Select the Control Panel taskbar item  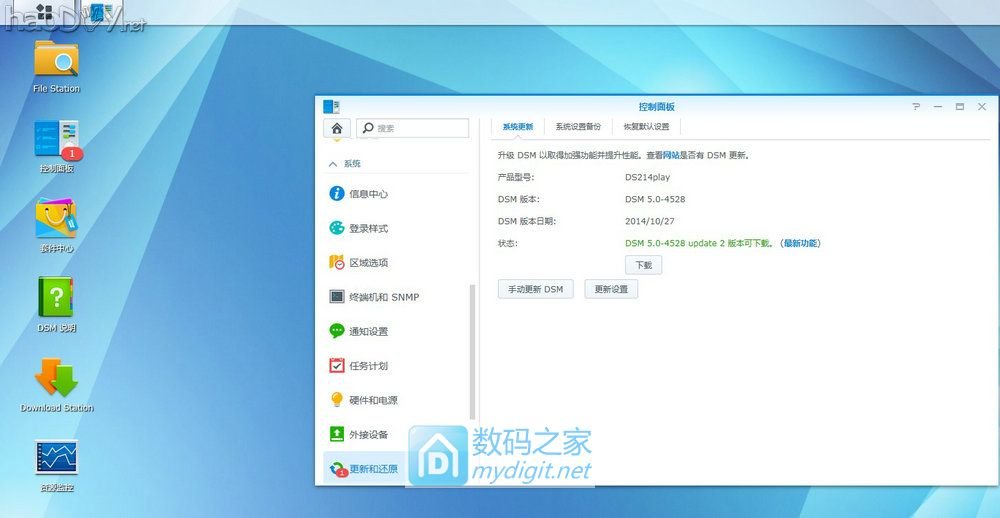101,12
